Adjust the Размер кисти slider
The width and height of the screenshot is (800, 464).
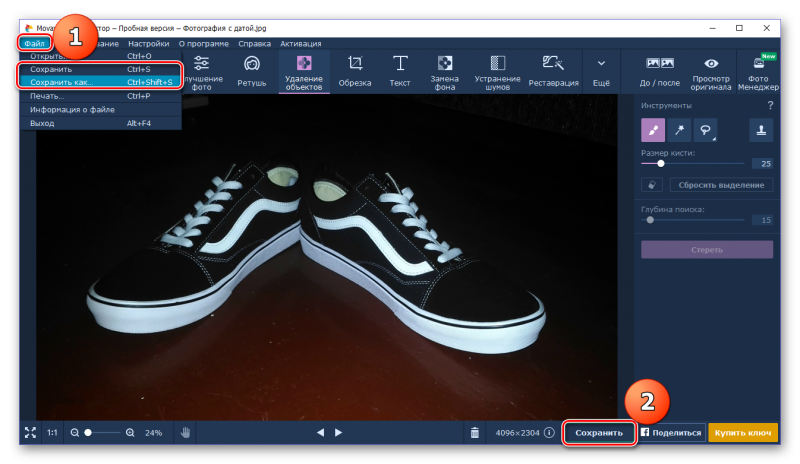(x=661, y=162)
